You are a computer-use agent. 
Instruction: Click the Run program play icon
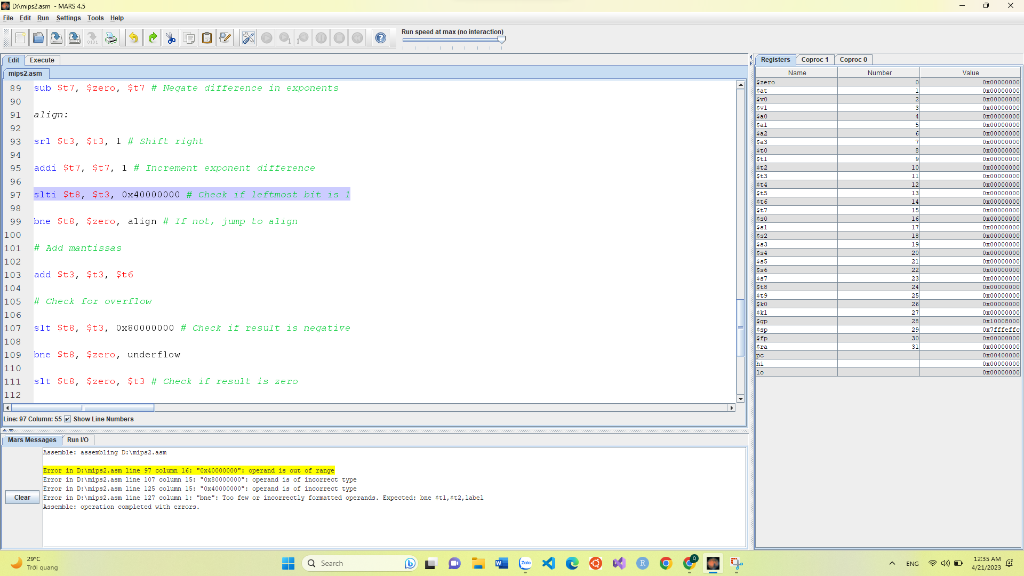coord(266,38)
